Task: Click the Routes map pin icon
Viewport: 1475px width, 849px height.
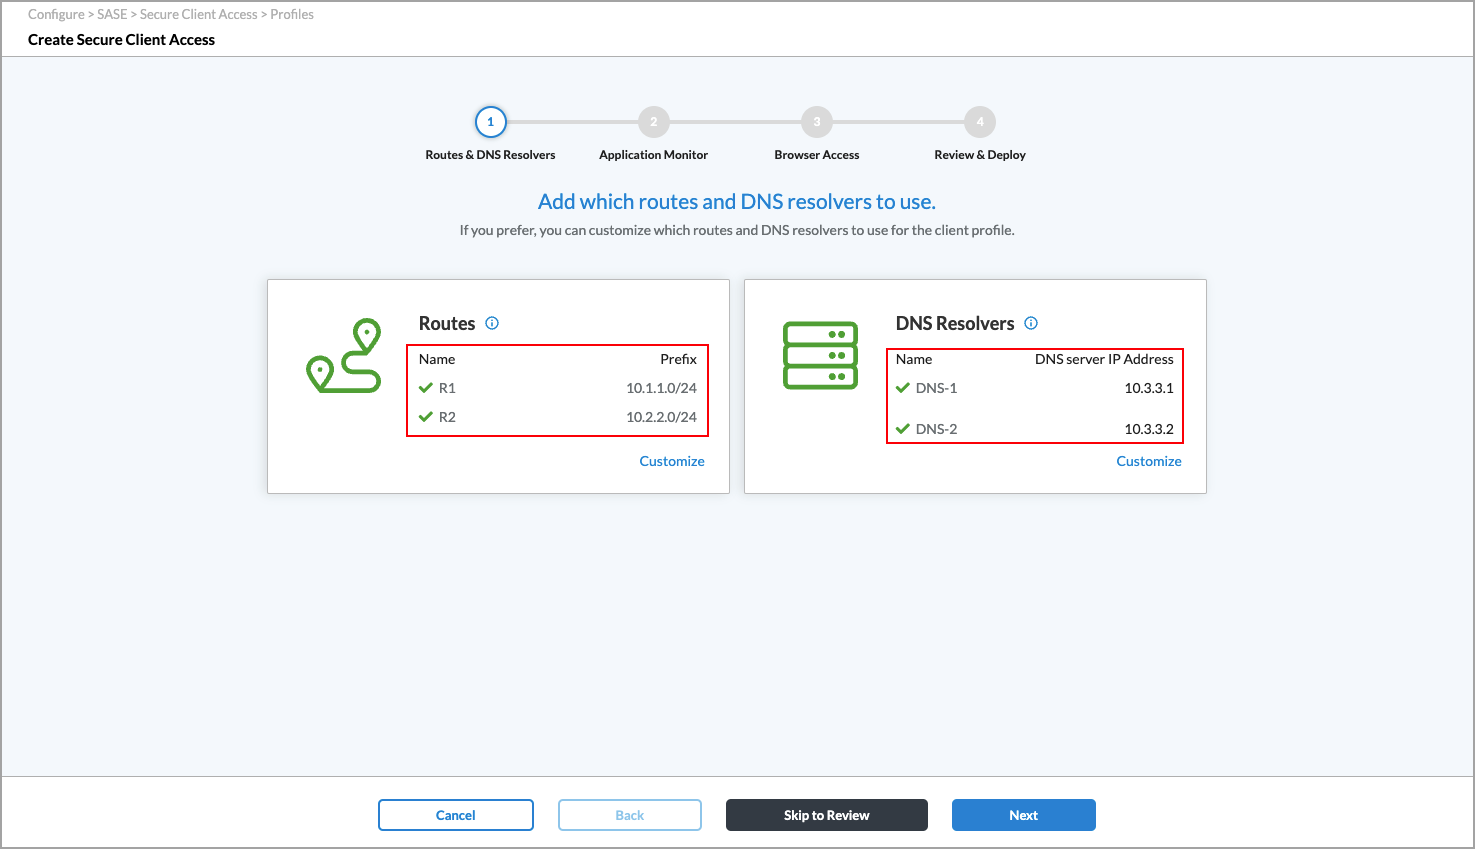Action: (x=343, y=355)
